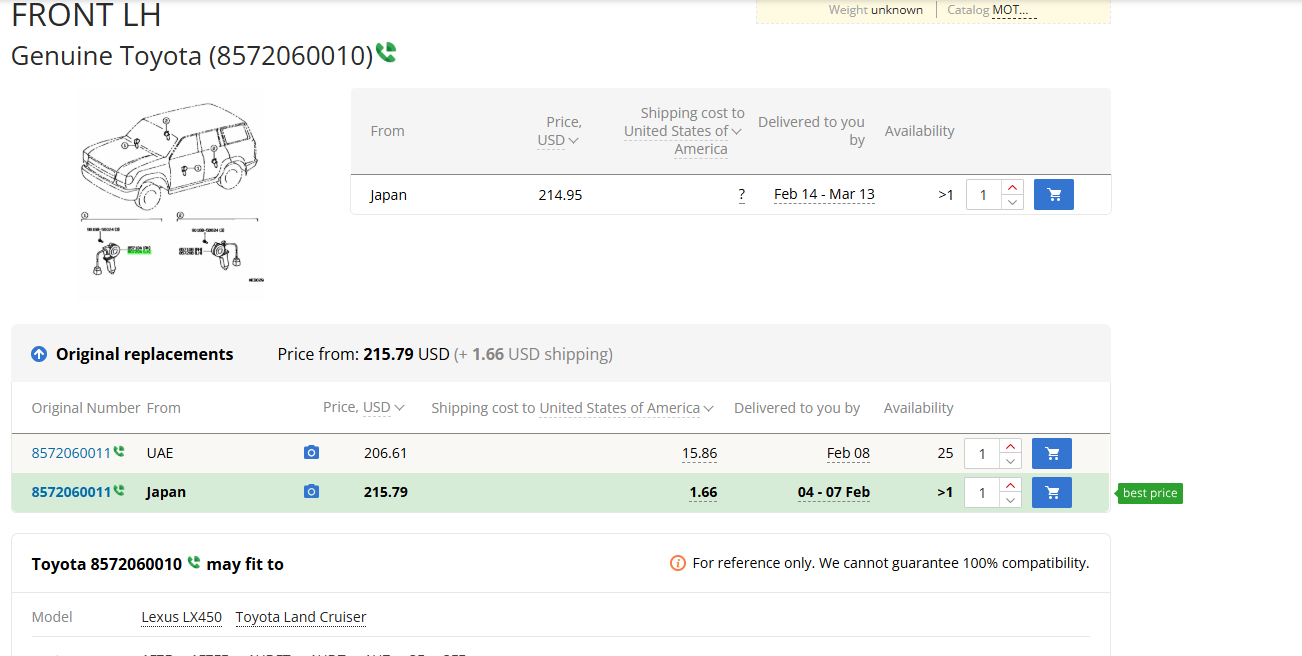Change United States of America in replacements table
This screenshot has height=656, width=1302.
pyautogui.click(x=627, y=408)
